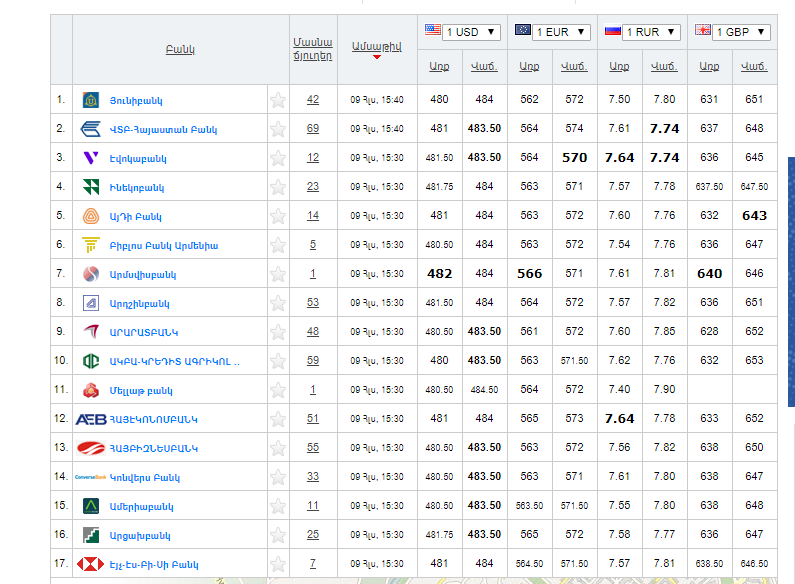Viewport: 795px width, 584px height.
Task: Sort by EUR buy rate header
Action: 529,66
